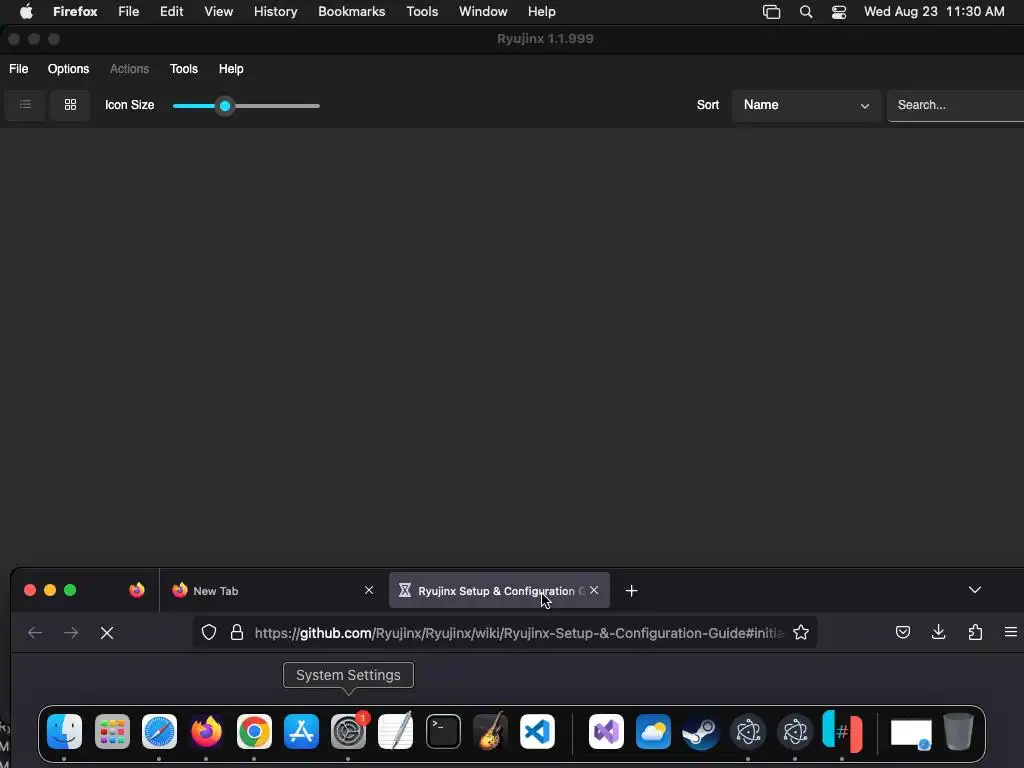The image size is (1024, 768).
Task: Save page to Pocket
Action: tap(903, 632)
